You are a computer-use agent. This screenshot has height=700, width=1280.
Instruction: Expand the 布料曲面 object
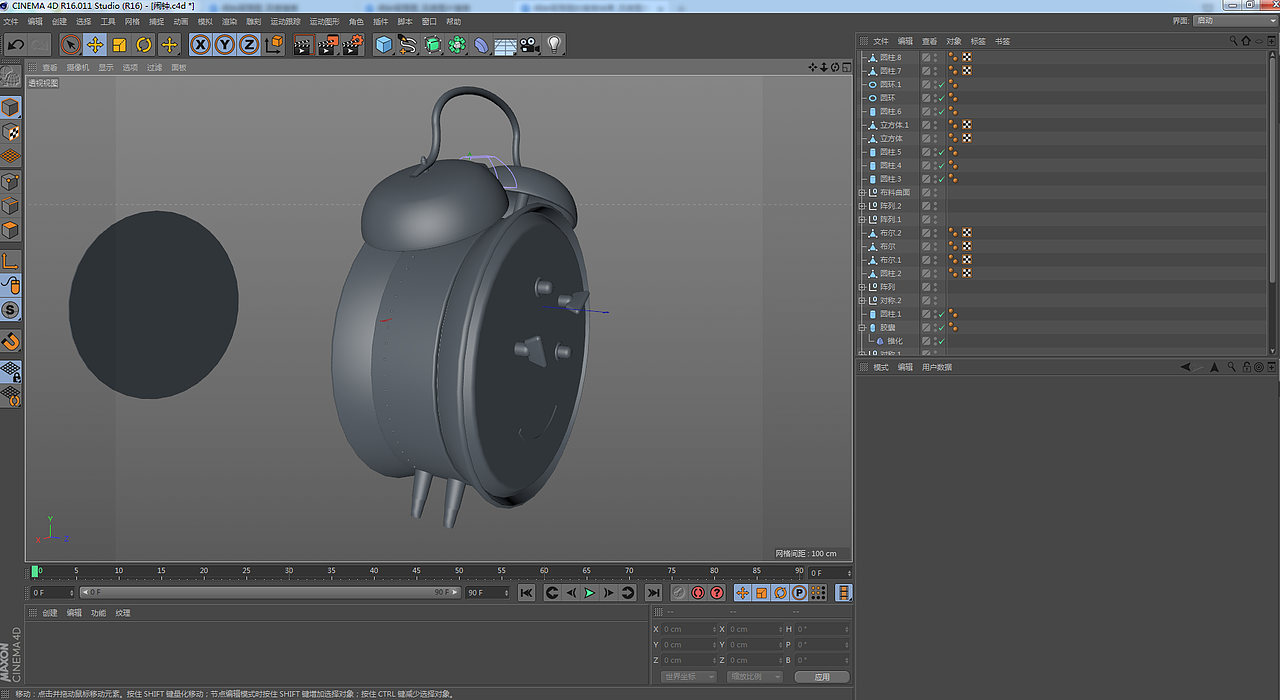(862, 192)
